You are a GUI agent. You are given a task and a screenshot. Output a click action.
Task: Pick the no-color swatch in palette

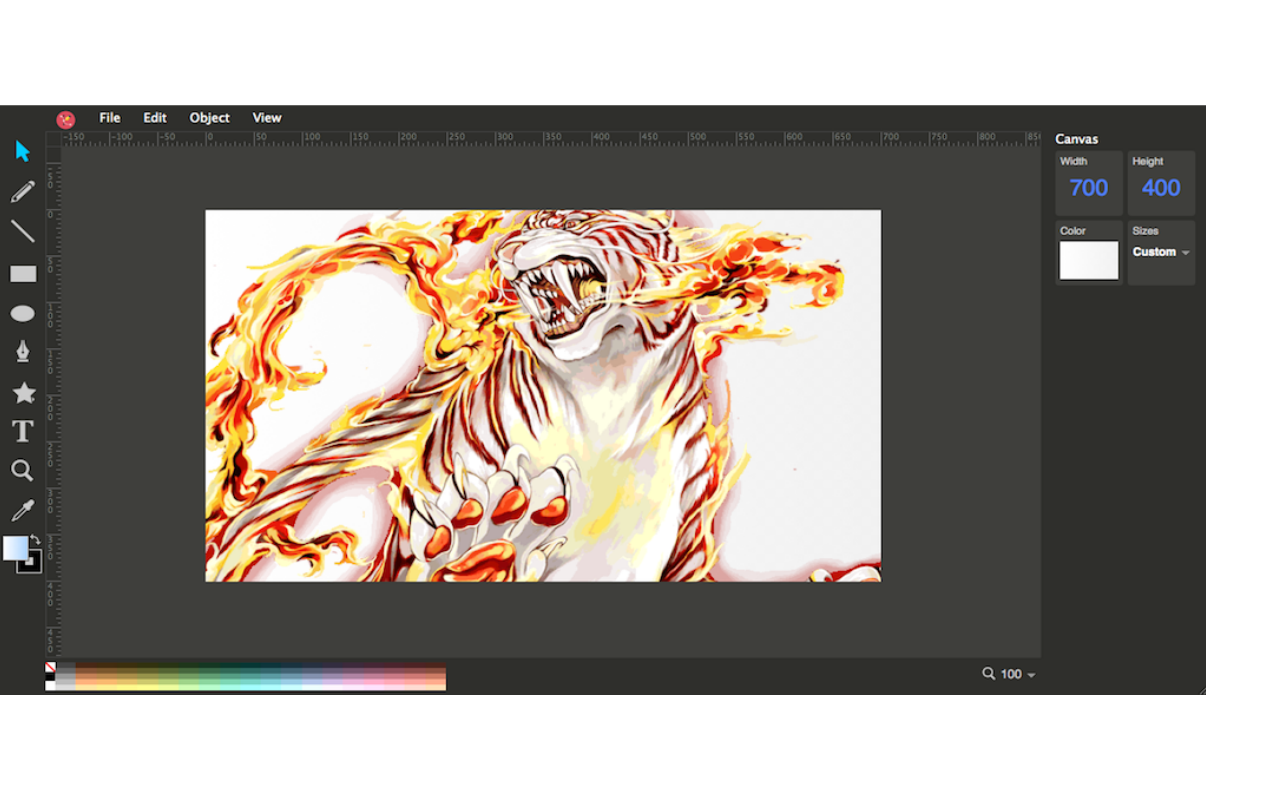(x=50, y=667)
